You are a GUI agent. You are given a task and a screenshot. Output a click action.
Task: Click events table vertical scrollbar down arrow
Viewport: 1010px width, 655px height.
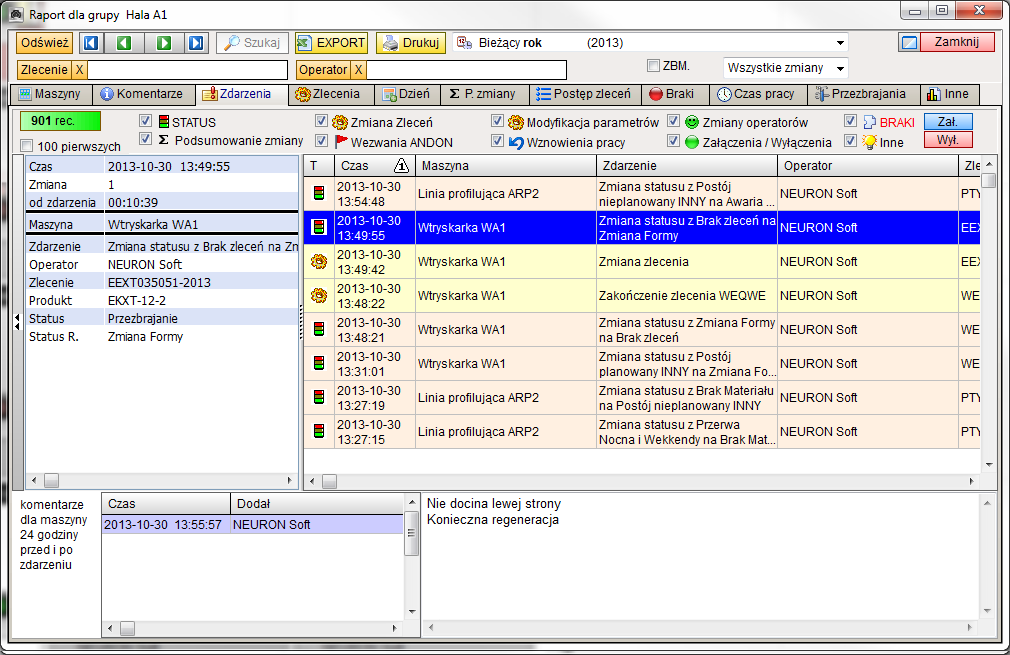tap(989, 464)
